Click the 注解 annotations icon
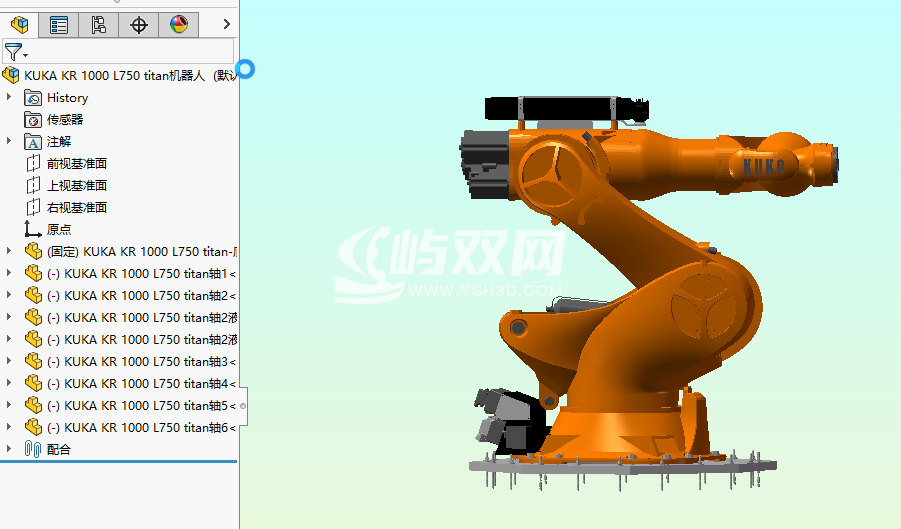 33,141
